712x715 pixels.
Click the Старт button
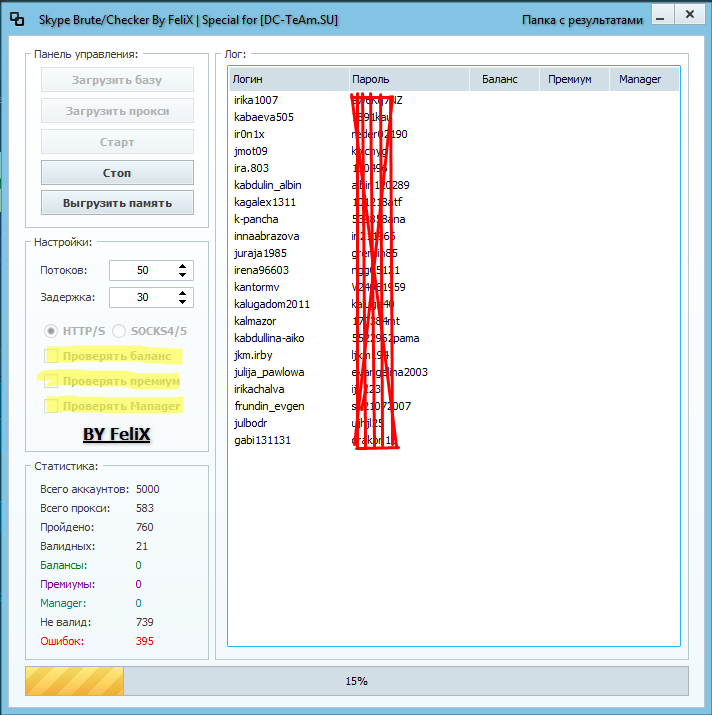pos(117,142)
